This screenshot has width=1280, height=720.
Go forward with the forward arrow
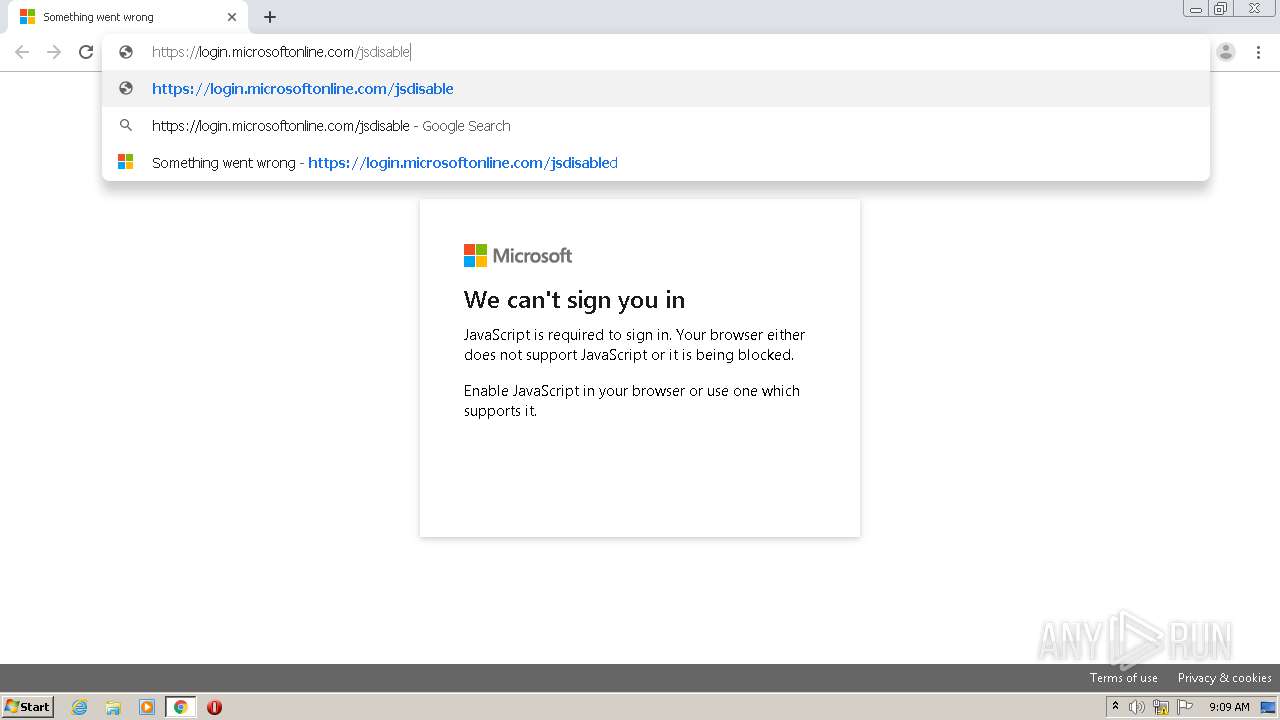tap(54, 52)
